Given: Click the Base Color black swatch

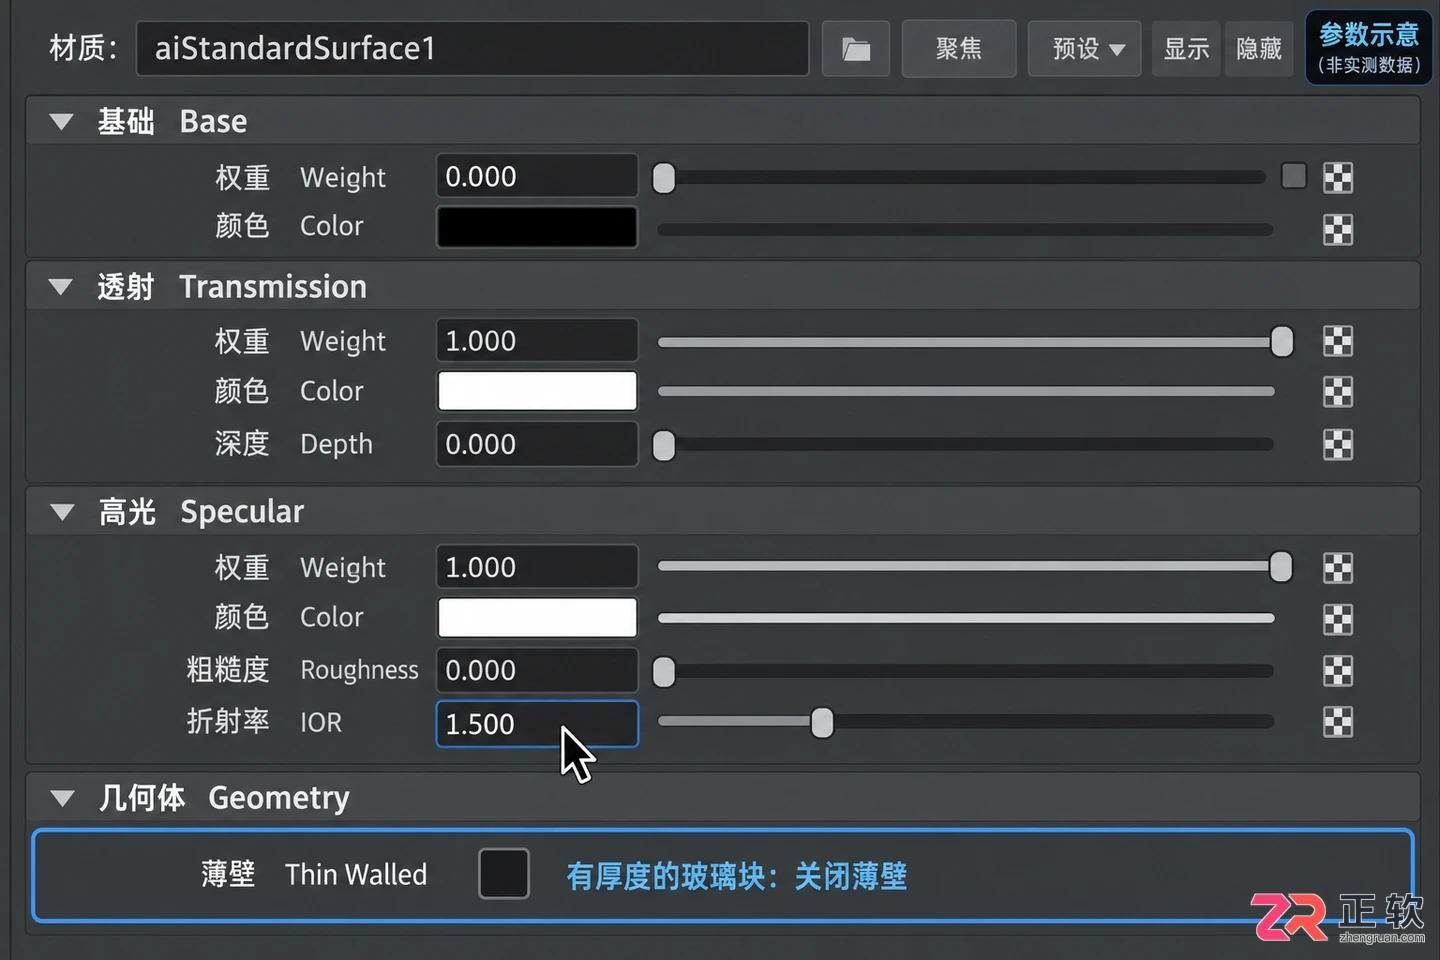Looking at the screenshot, I should pyautogui.click(x=537, y=227).
